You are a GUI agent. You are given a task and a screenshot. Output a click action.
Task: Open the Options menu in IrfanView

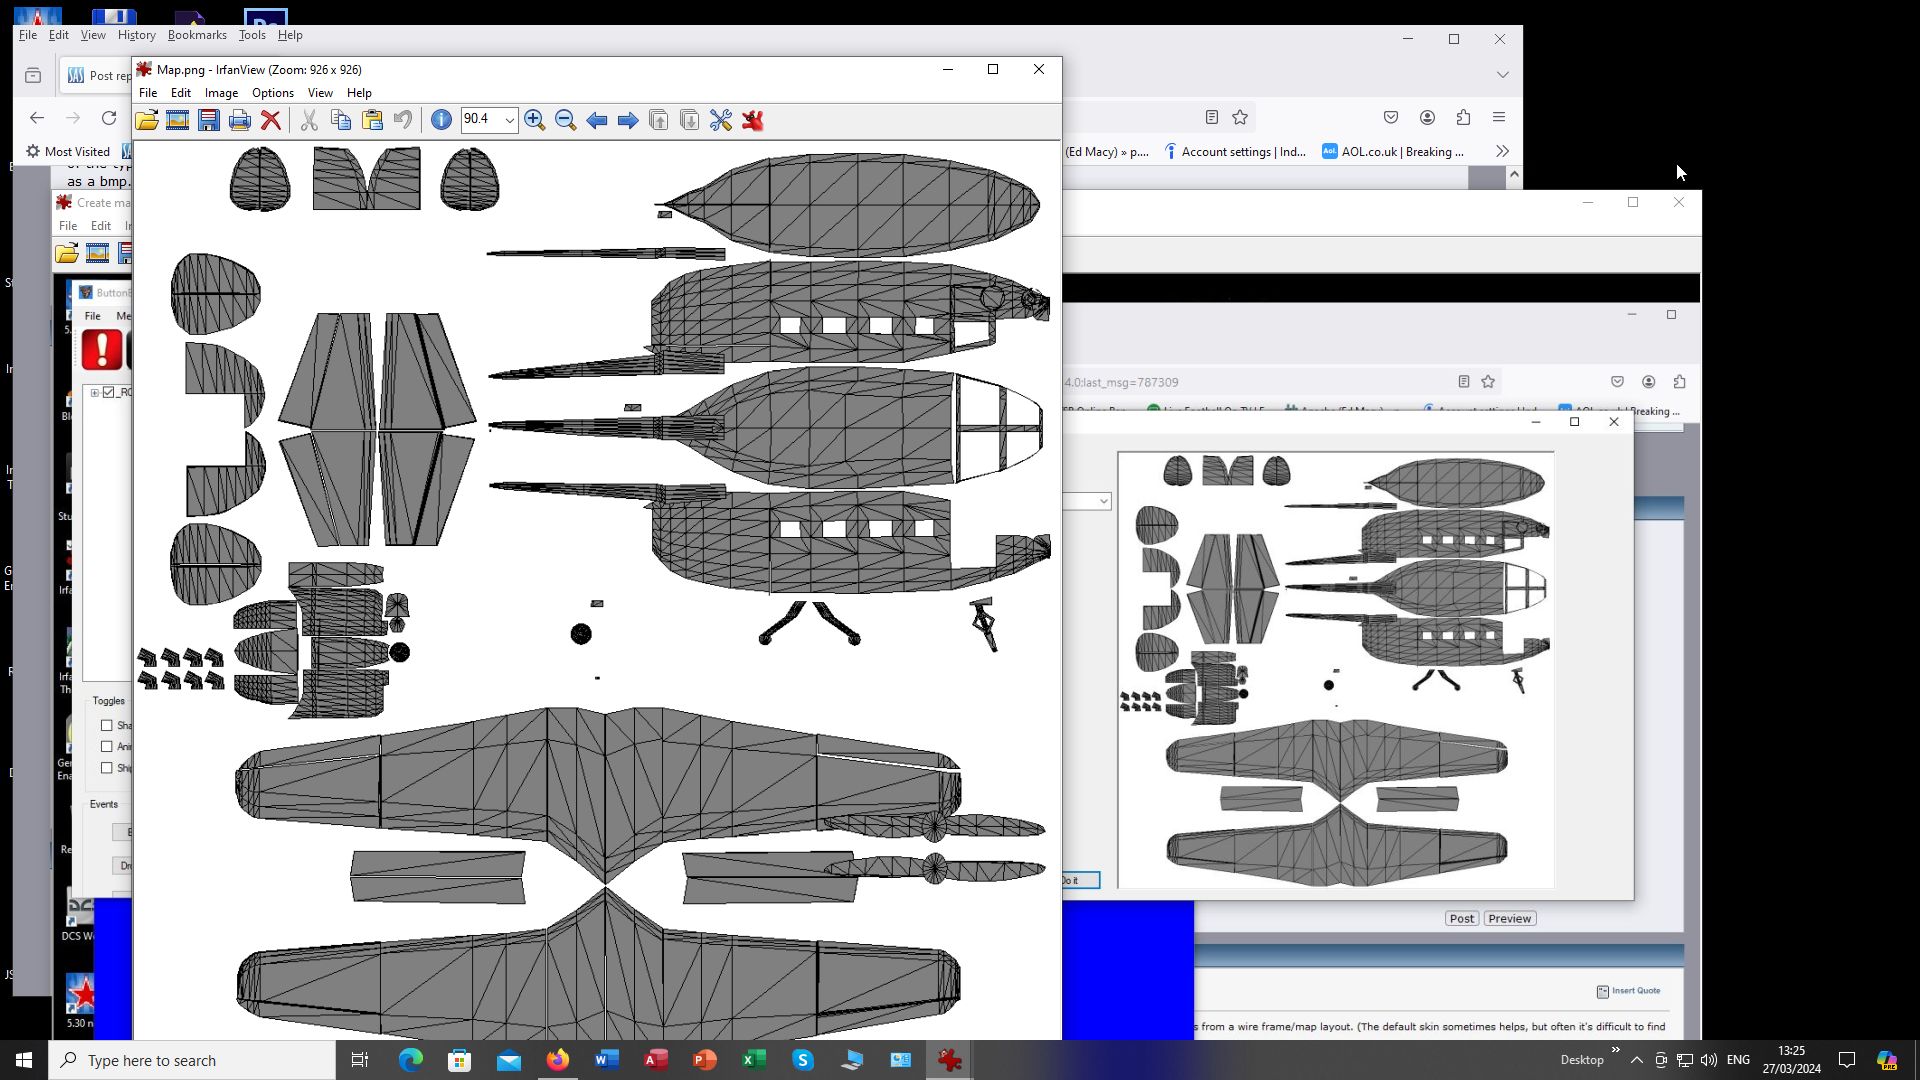(272, 93)
